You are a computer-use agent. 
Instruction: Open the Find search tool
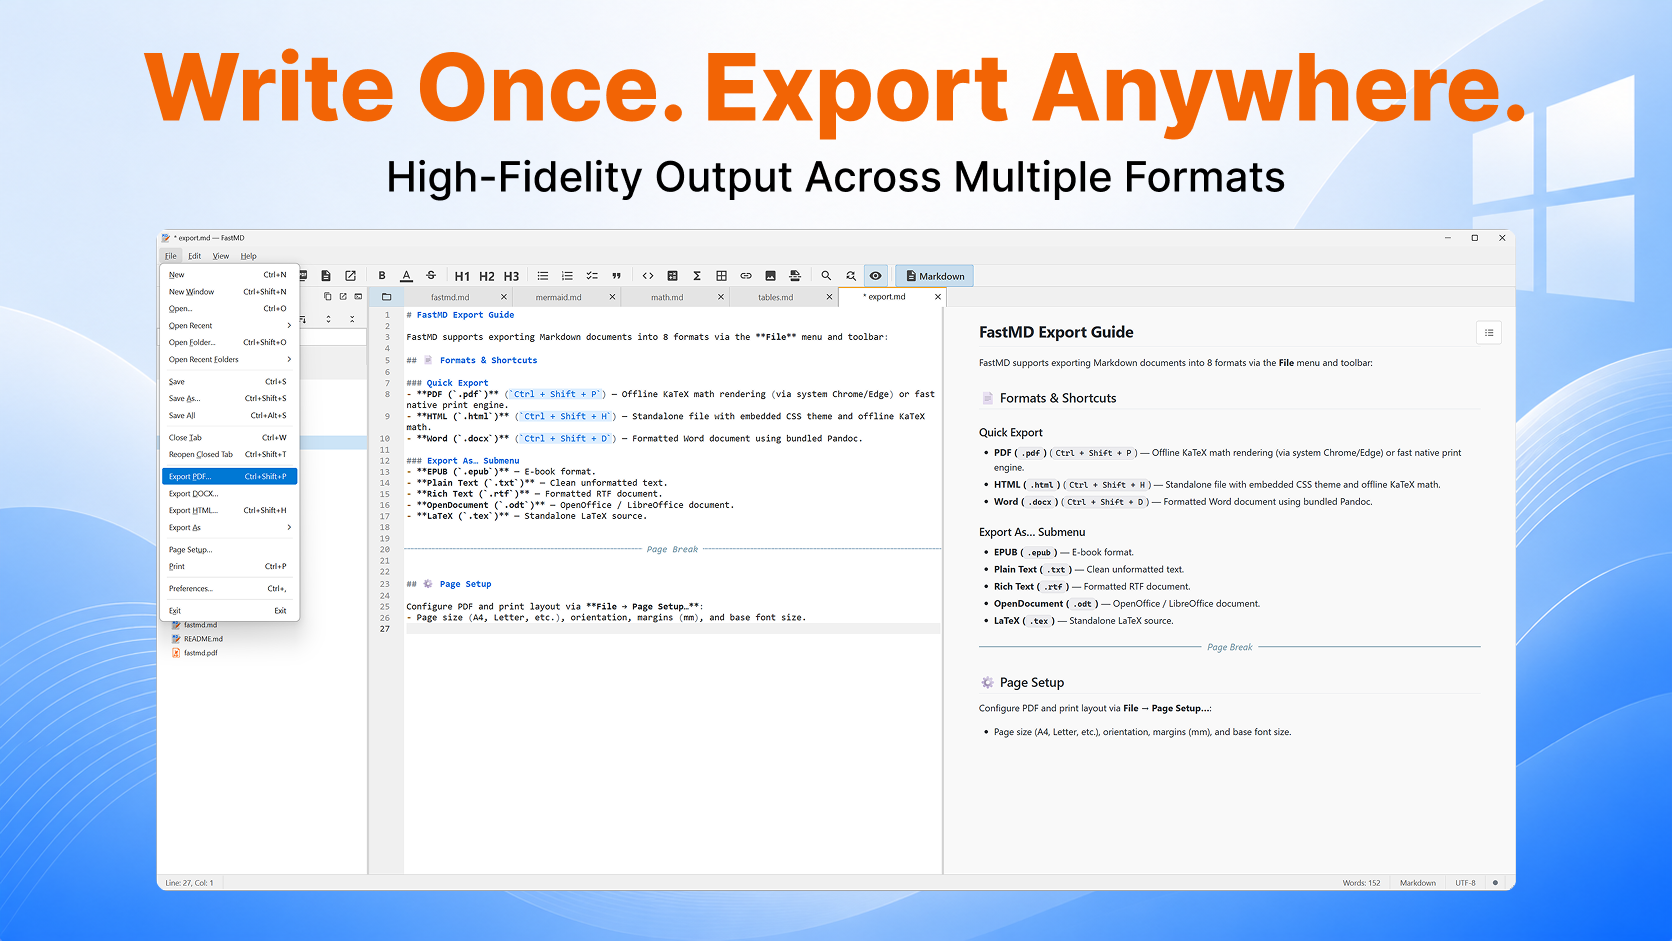coord(826,276)
